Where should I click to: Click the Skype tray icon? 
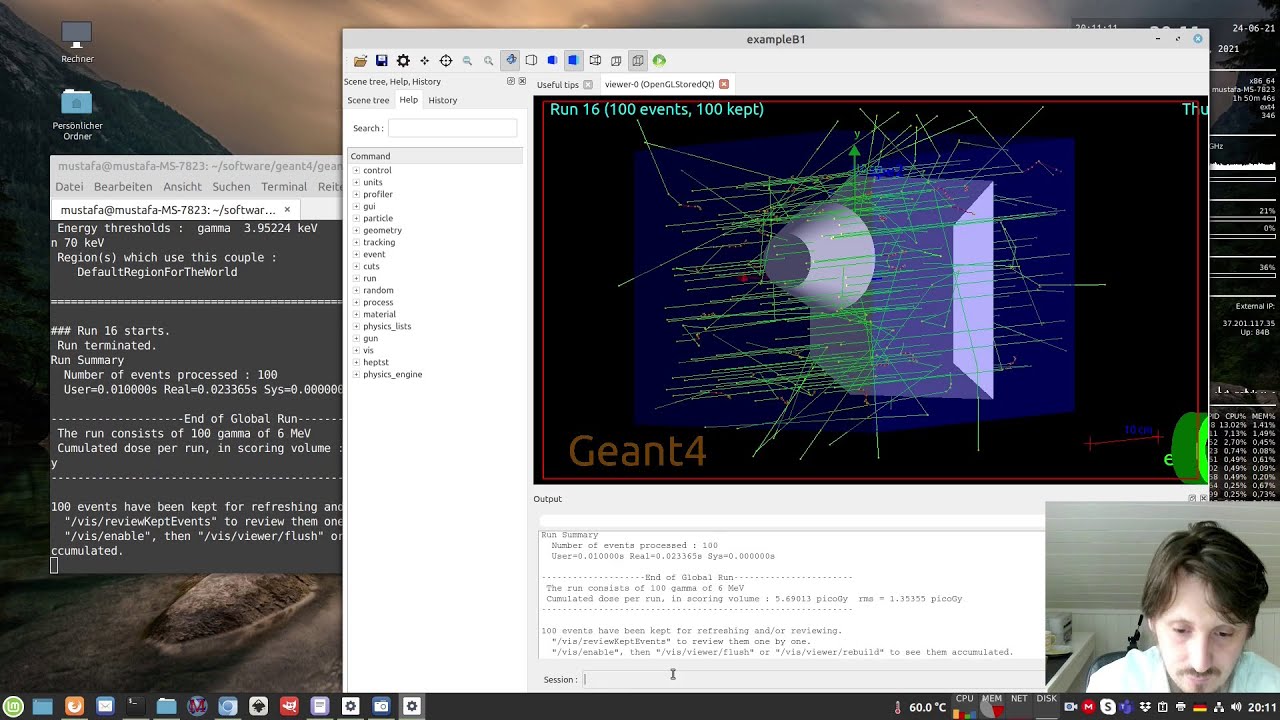click(x=1109, y=707)
